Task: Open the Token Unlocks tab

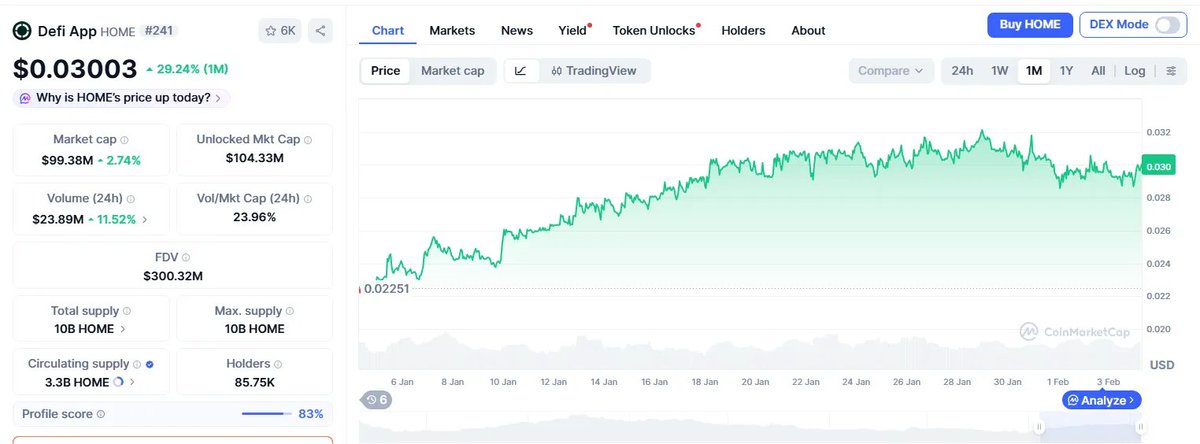Action: (654, 30)
